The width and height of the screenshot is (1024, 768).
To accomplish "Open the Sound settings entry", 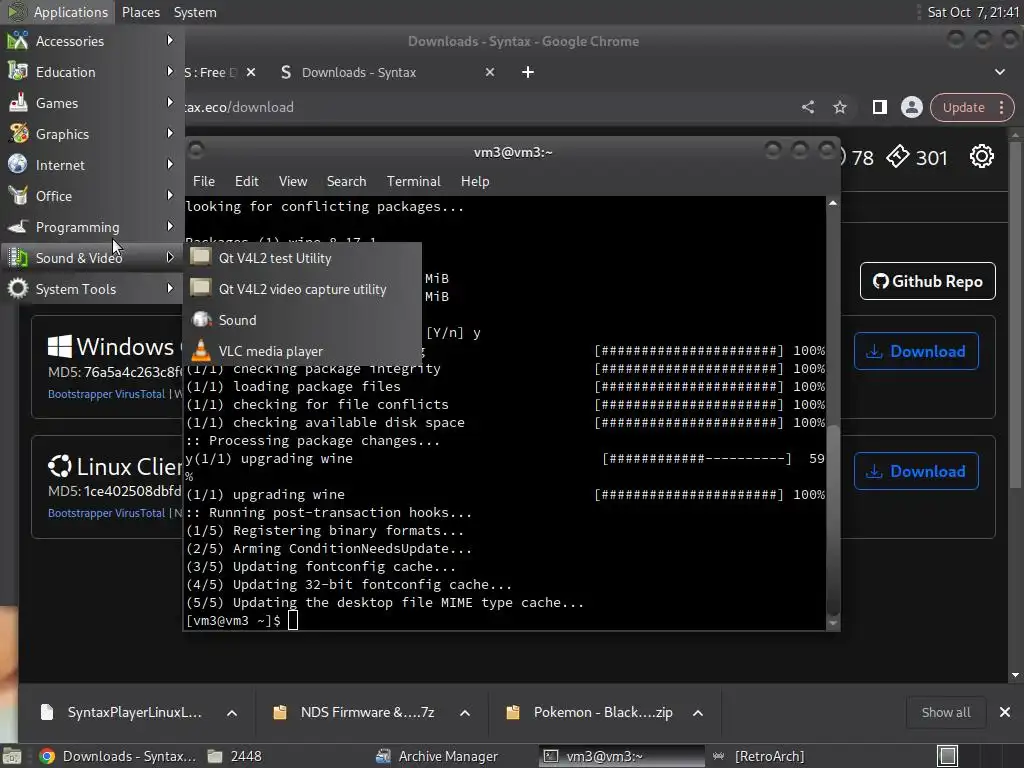I will 303,320.
